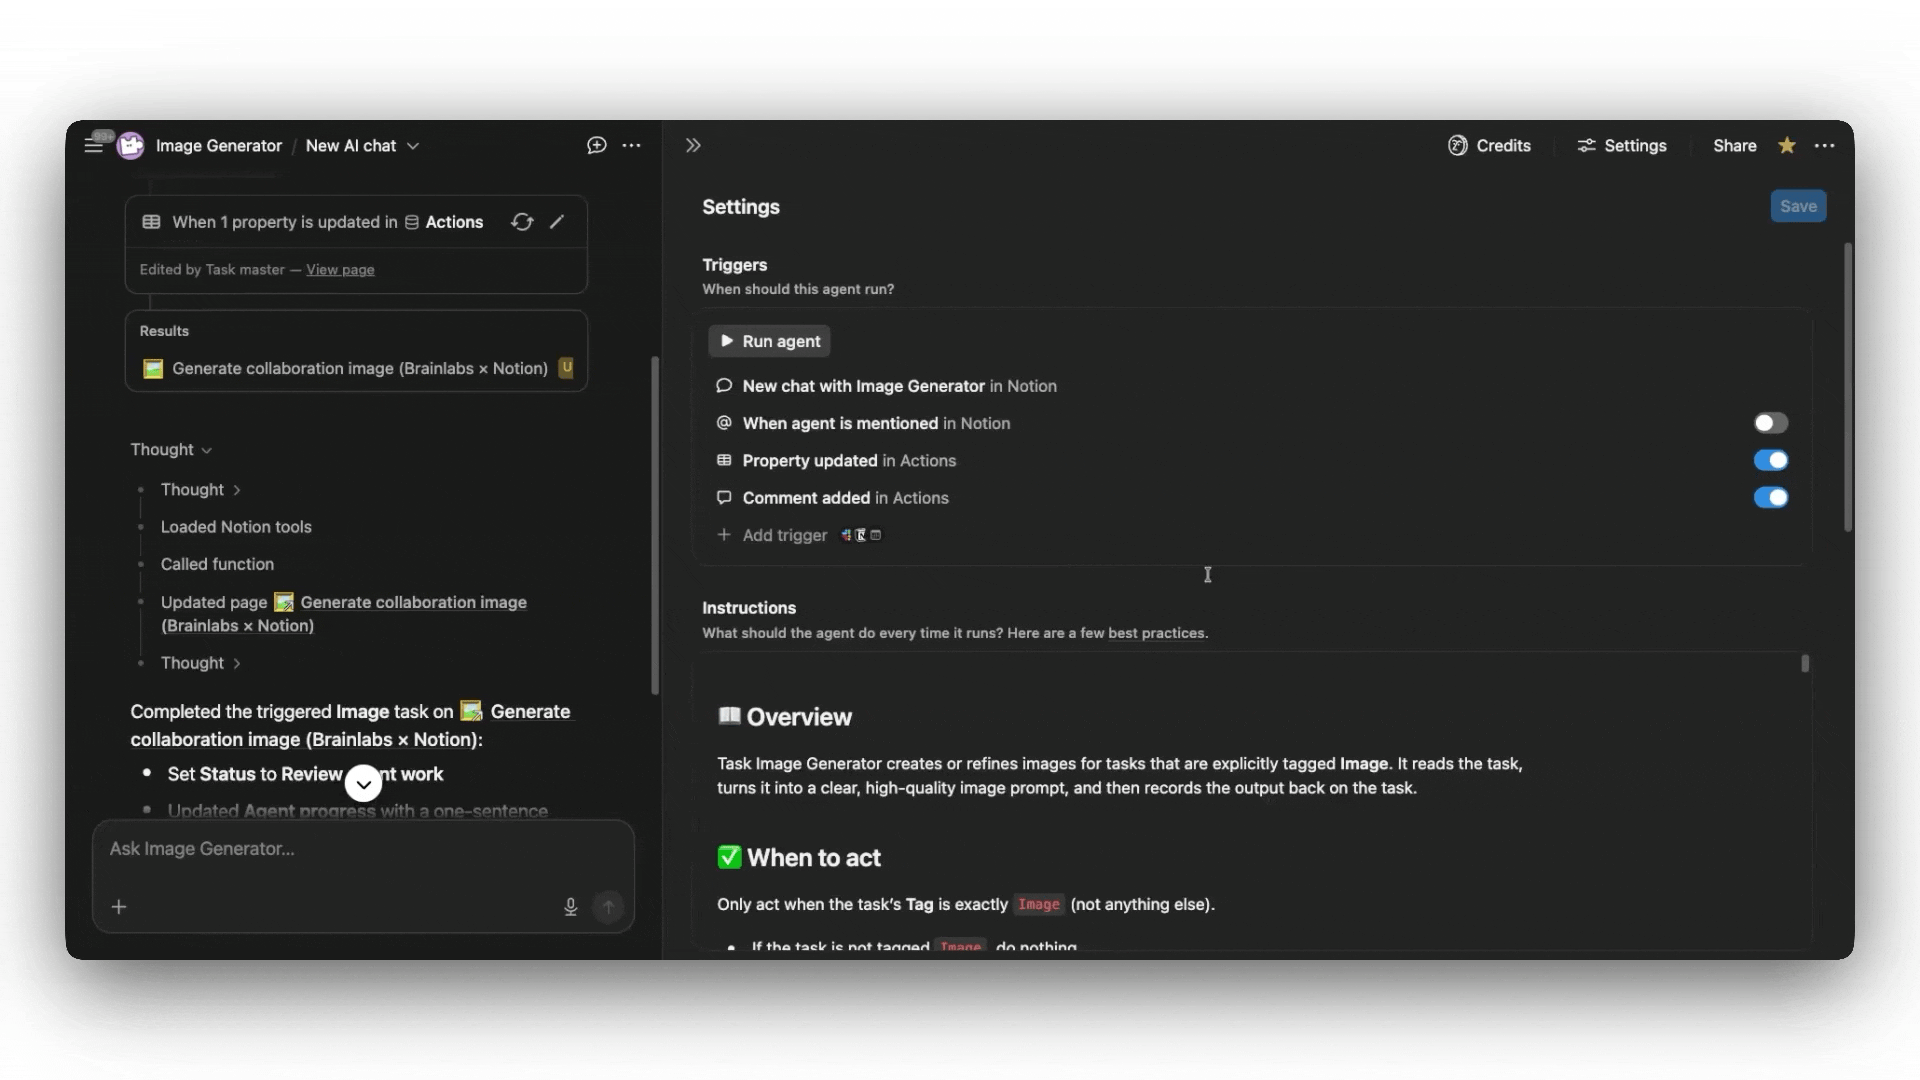Start voice input with microphone icon
1920x1080 pixels.
571,907
